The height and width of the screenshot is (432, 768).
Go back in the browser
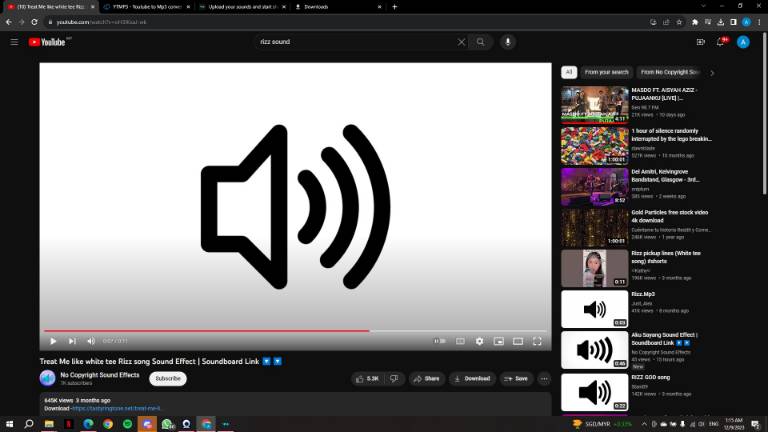click(9, 22)
